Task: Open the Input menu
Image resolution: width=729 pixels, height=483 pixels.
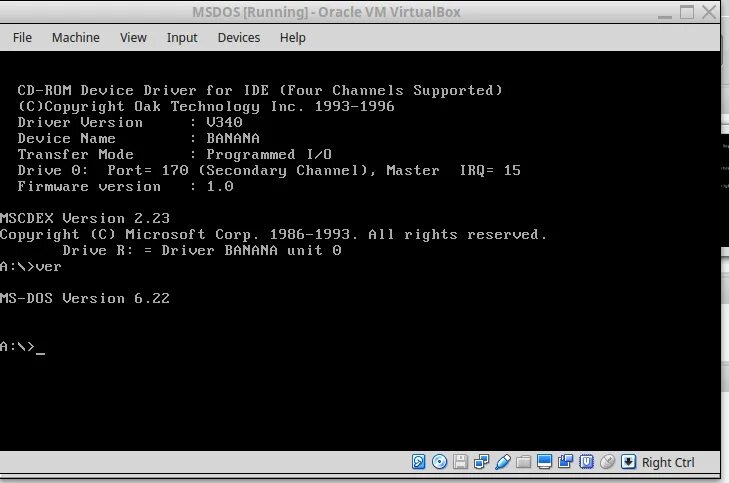Action: click(x=182, y=38)
